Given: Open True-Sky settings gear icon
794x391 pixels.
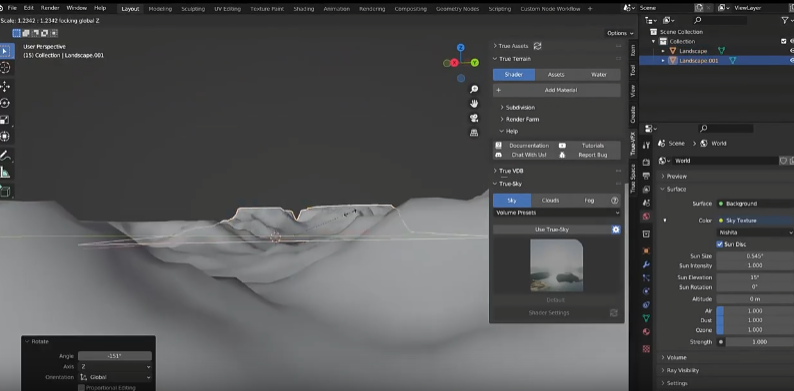Looking at the screenshot, I should click(x=616, y=229).
